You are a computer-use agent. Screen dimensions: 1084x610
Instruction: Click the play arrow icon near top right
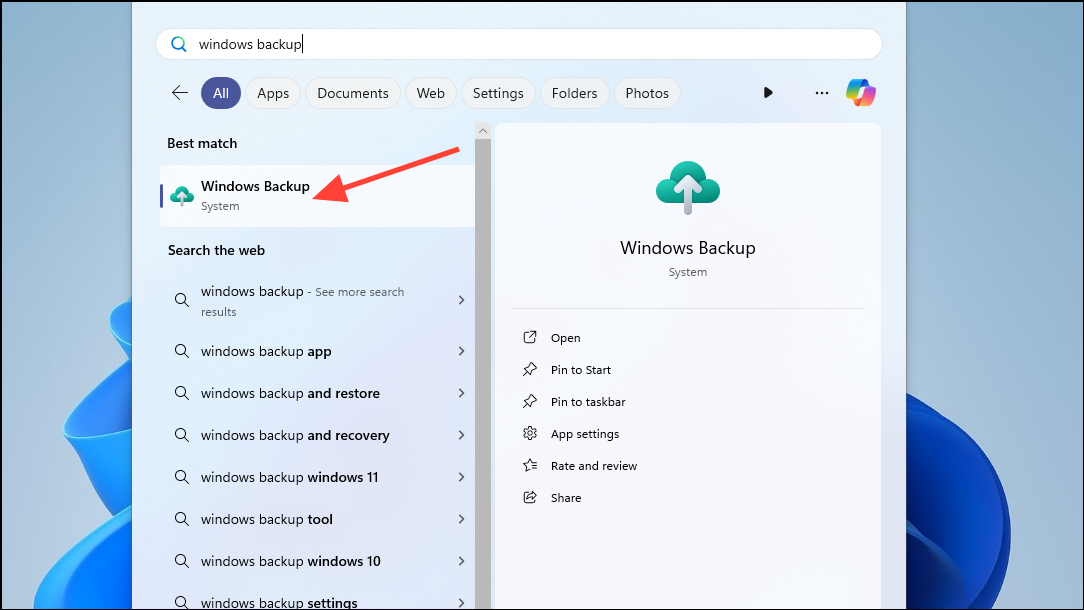[768, 92]
